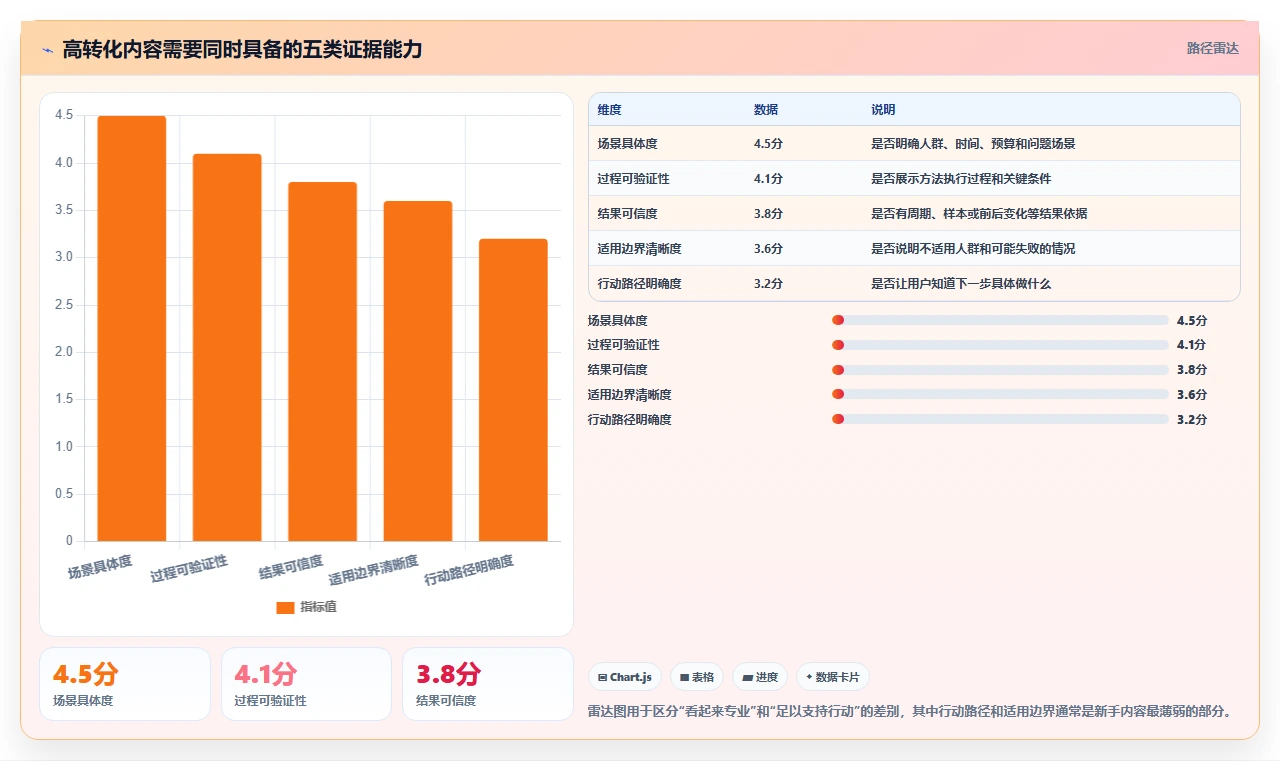Image resolution: width=1280 pixels, height=761 pixels.
Task: Click the 行动路径明确度 bar in chart
Action: tap(513, 390)
